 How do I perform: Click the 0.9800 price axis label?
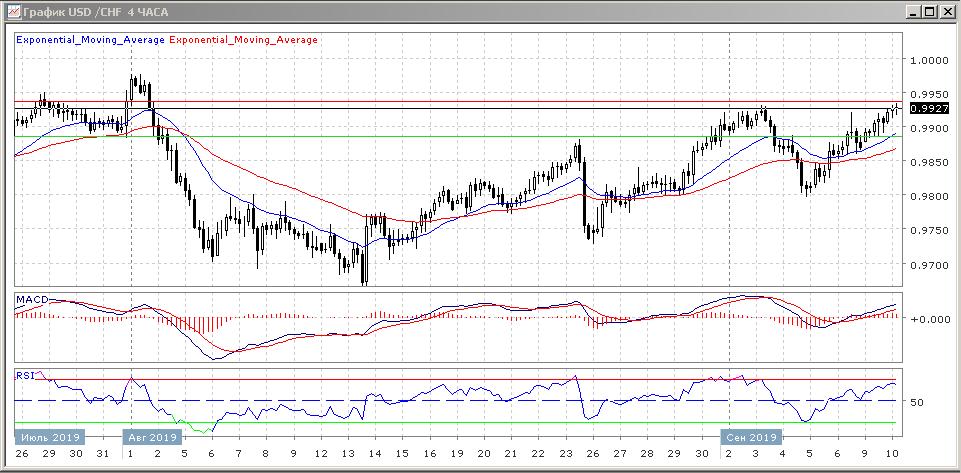point(929,197)
